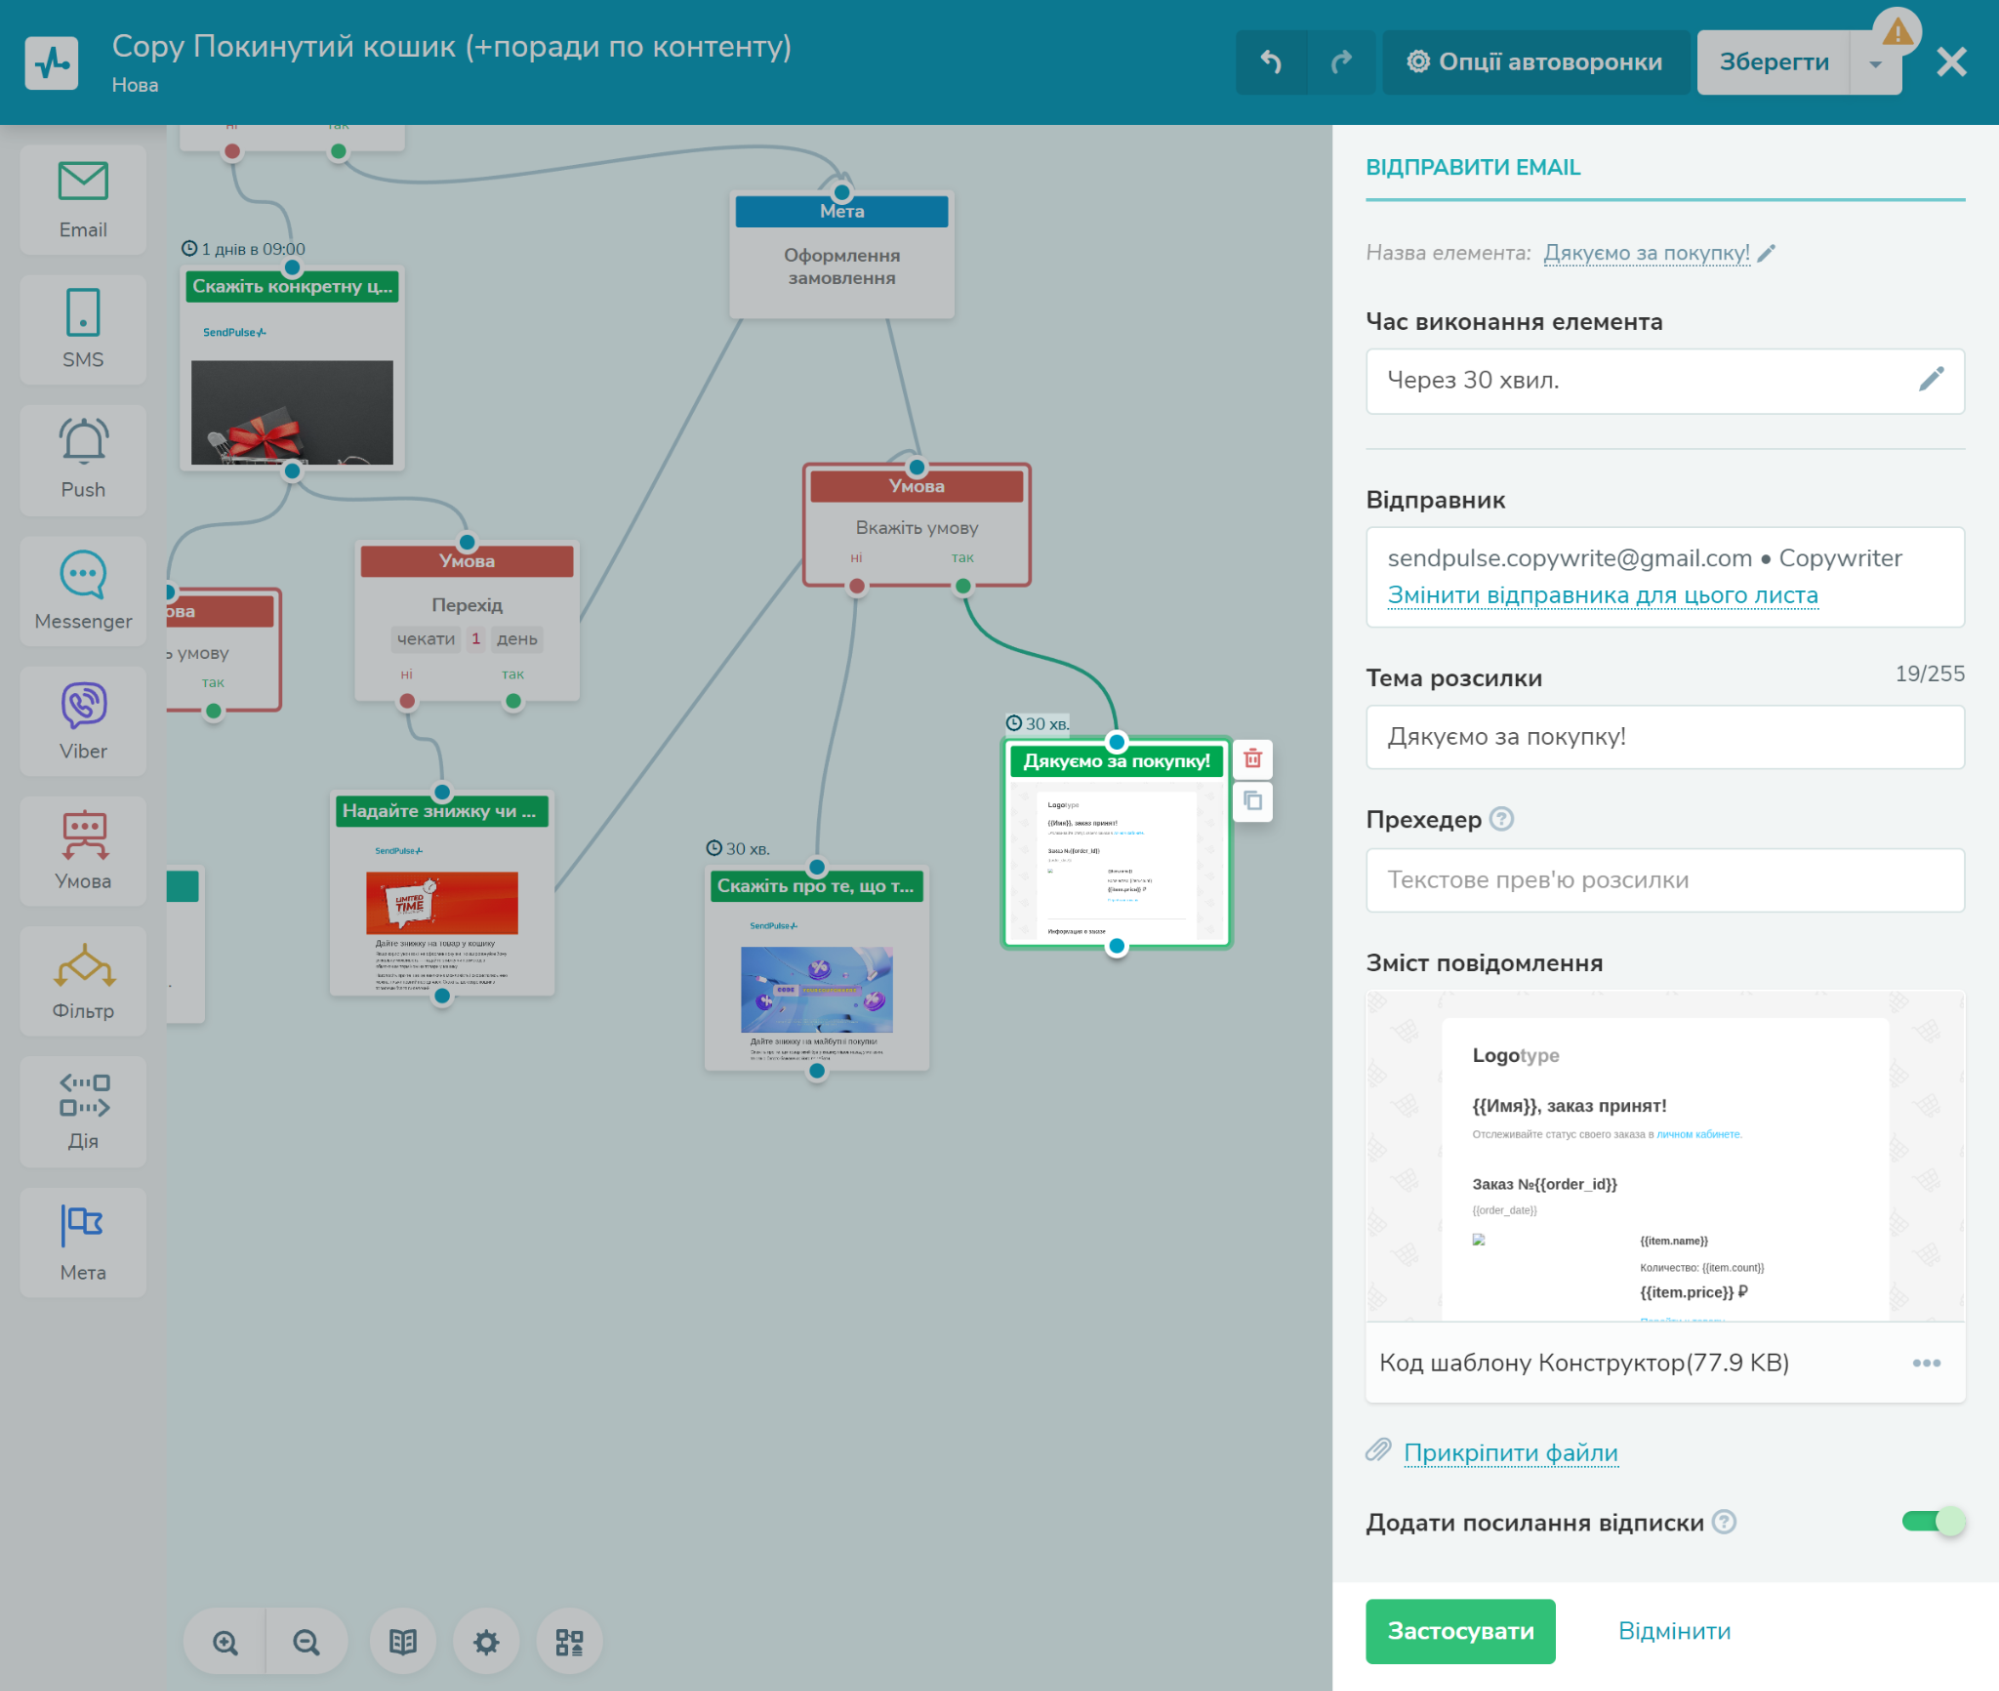Toggle the unsubscribe link switch

point(1932,1522)
